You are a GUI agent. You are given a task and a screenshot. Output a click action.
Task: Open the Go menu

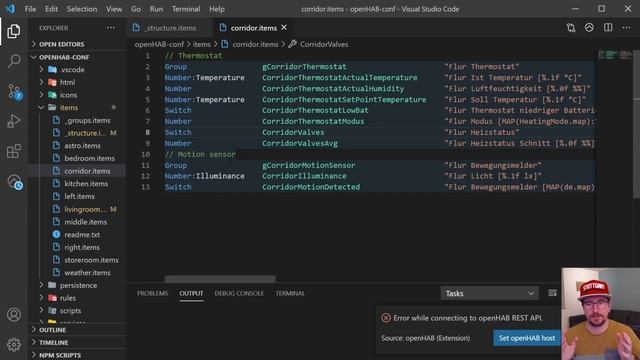pos(136,9)
